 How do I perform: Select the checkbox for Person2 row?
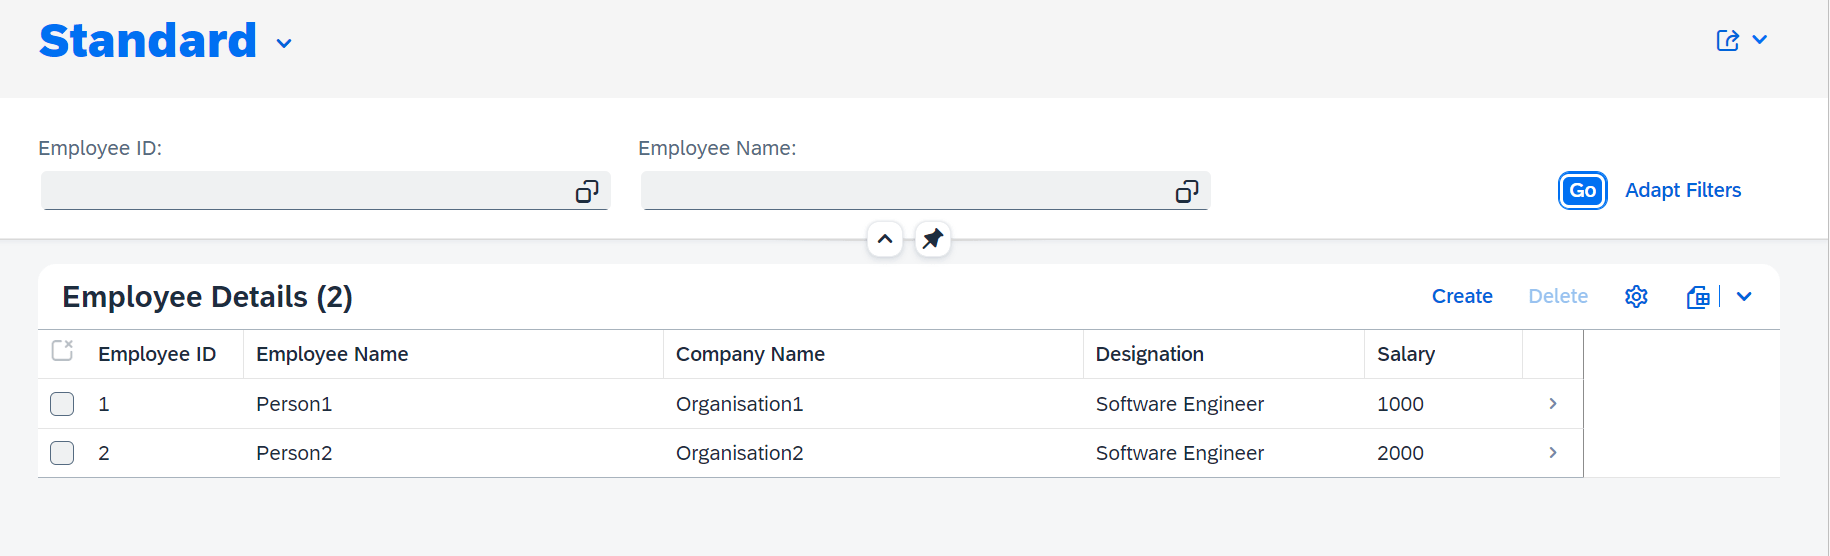[x=62, y=453]
